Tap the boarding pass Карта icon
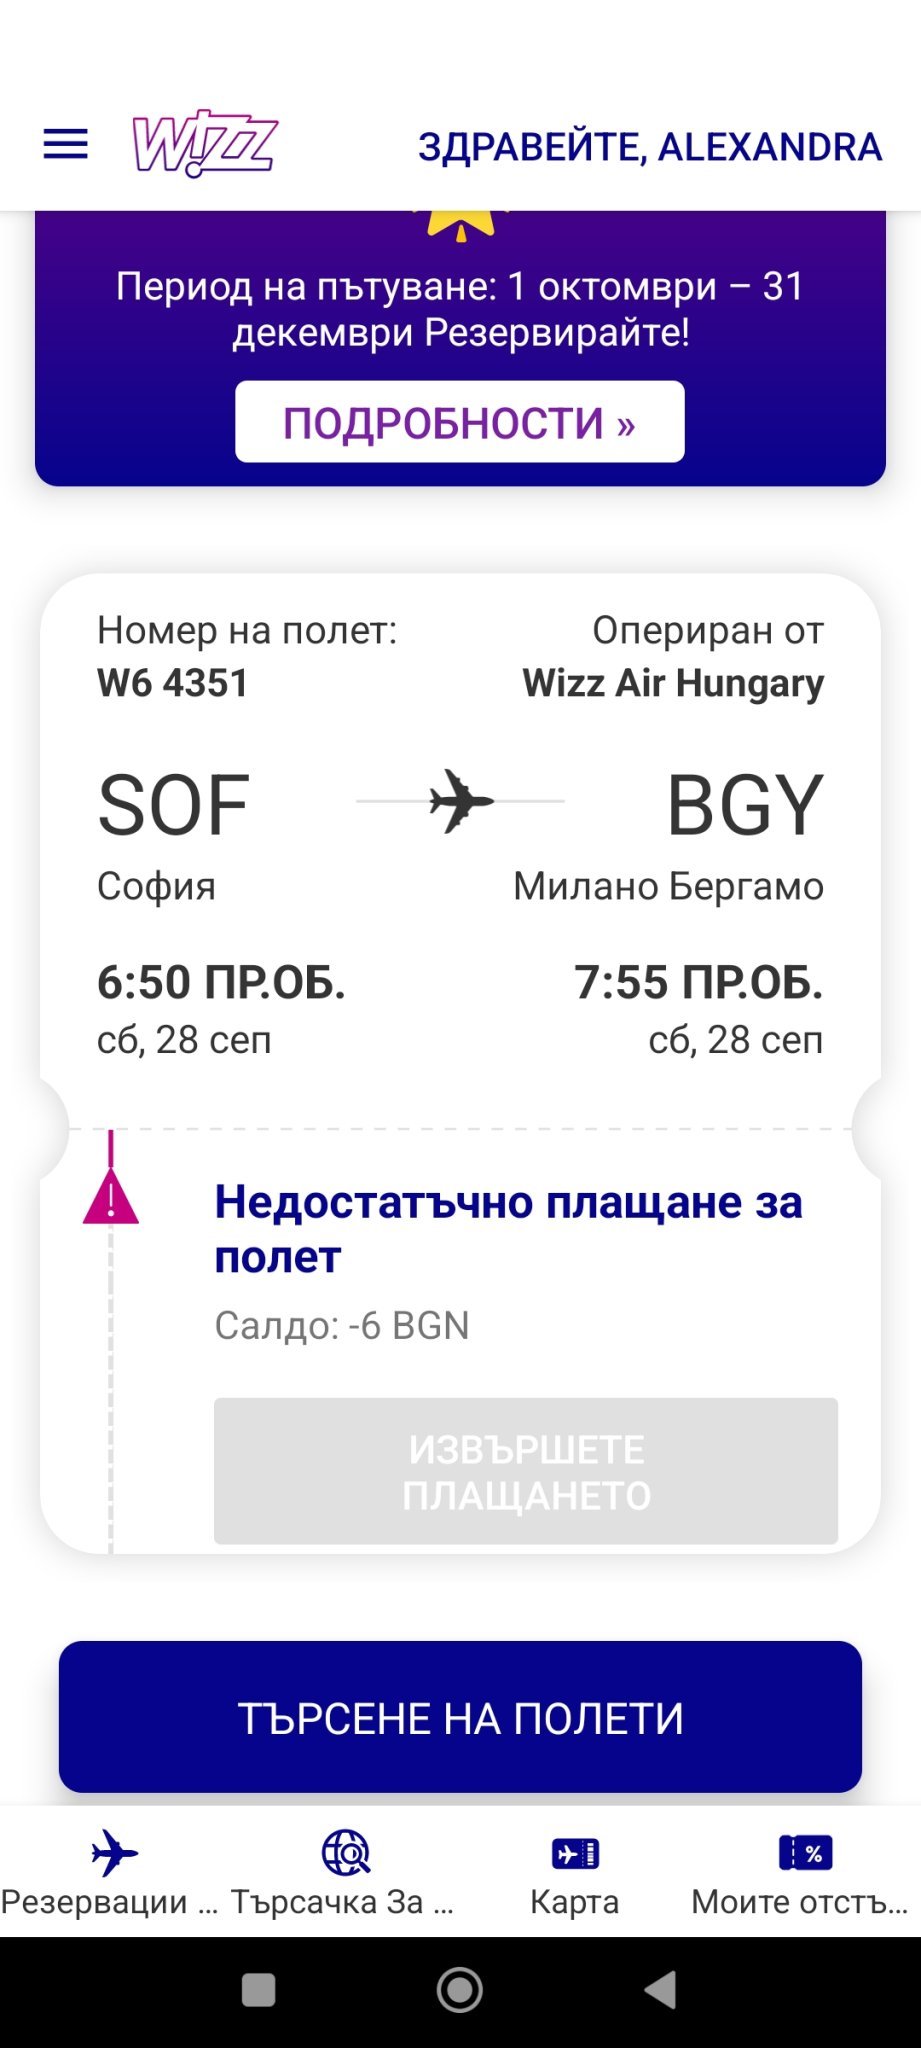921x2048 pixels. pyautogui.click(x=575, y=1853)
